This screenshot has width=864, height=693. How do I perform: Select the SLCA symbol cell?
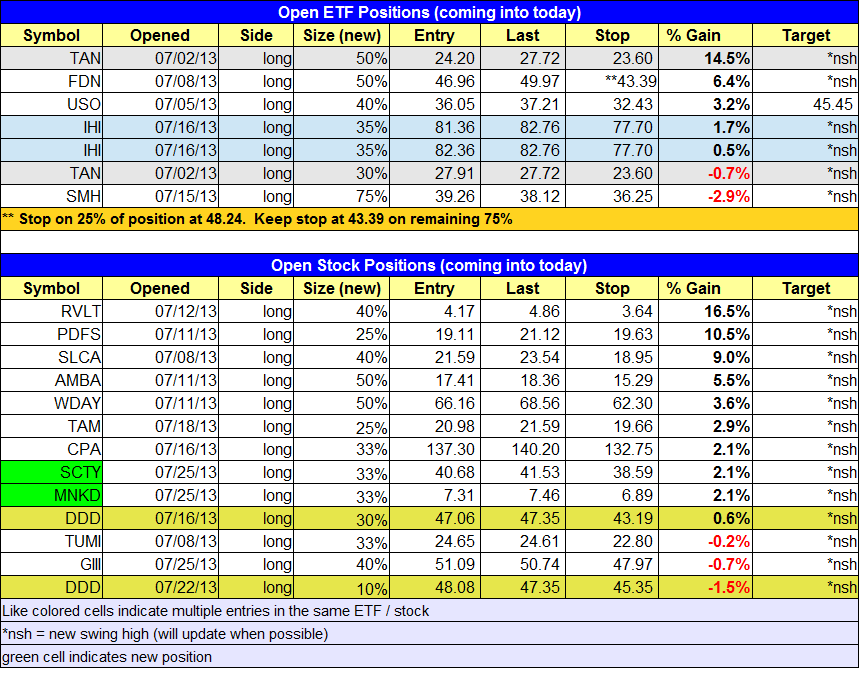[x=52, y=358]
